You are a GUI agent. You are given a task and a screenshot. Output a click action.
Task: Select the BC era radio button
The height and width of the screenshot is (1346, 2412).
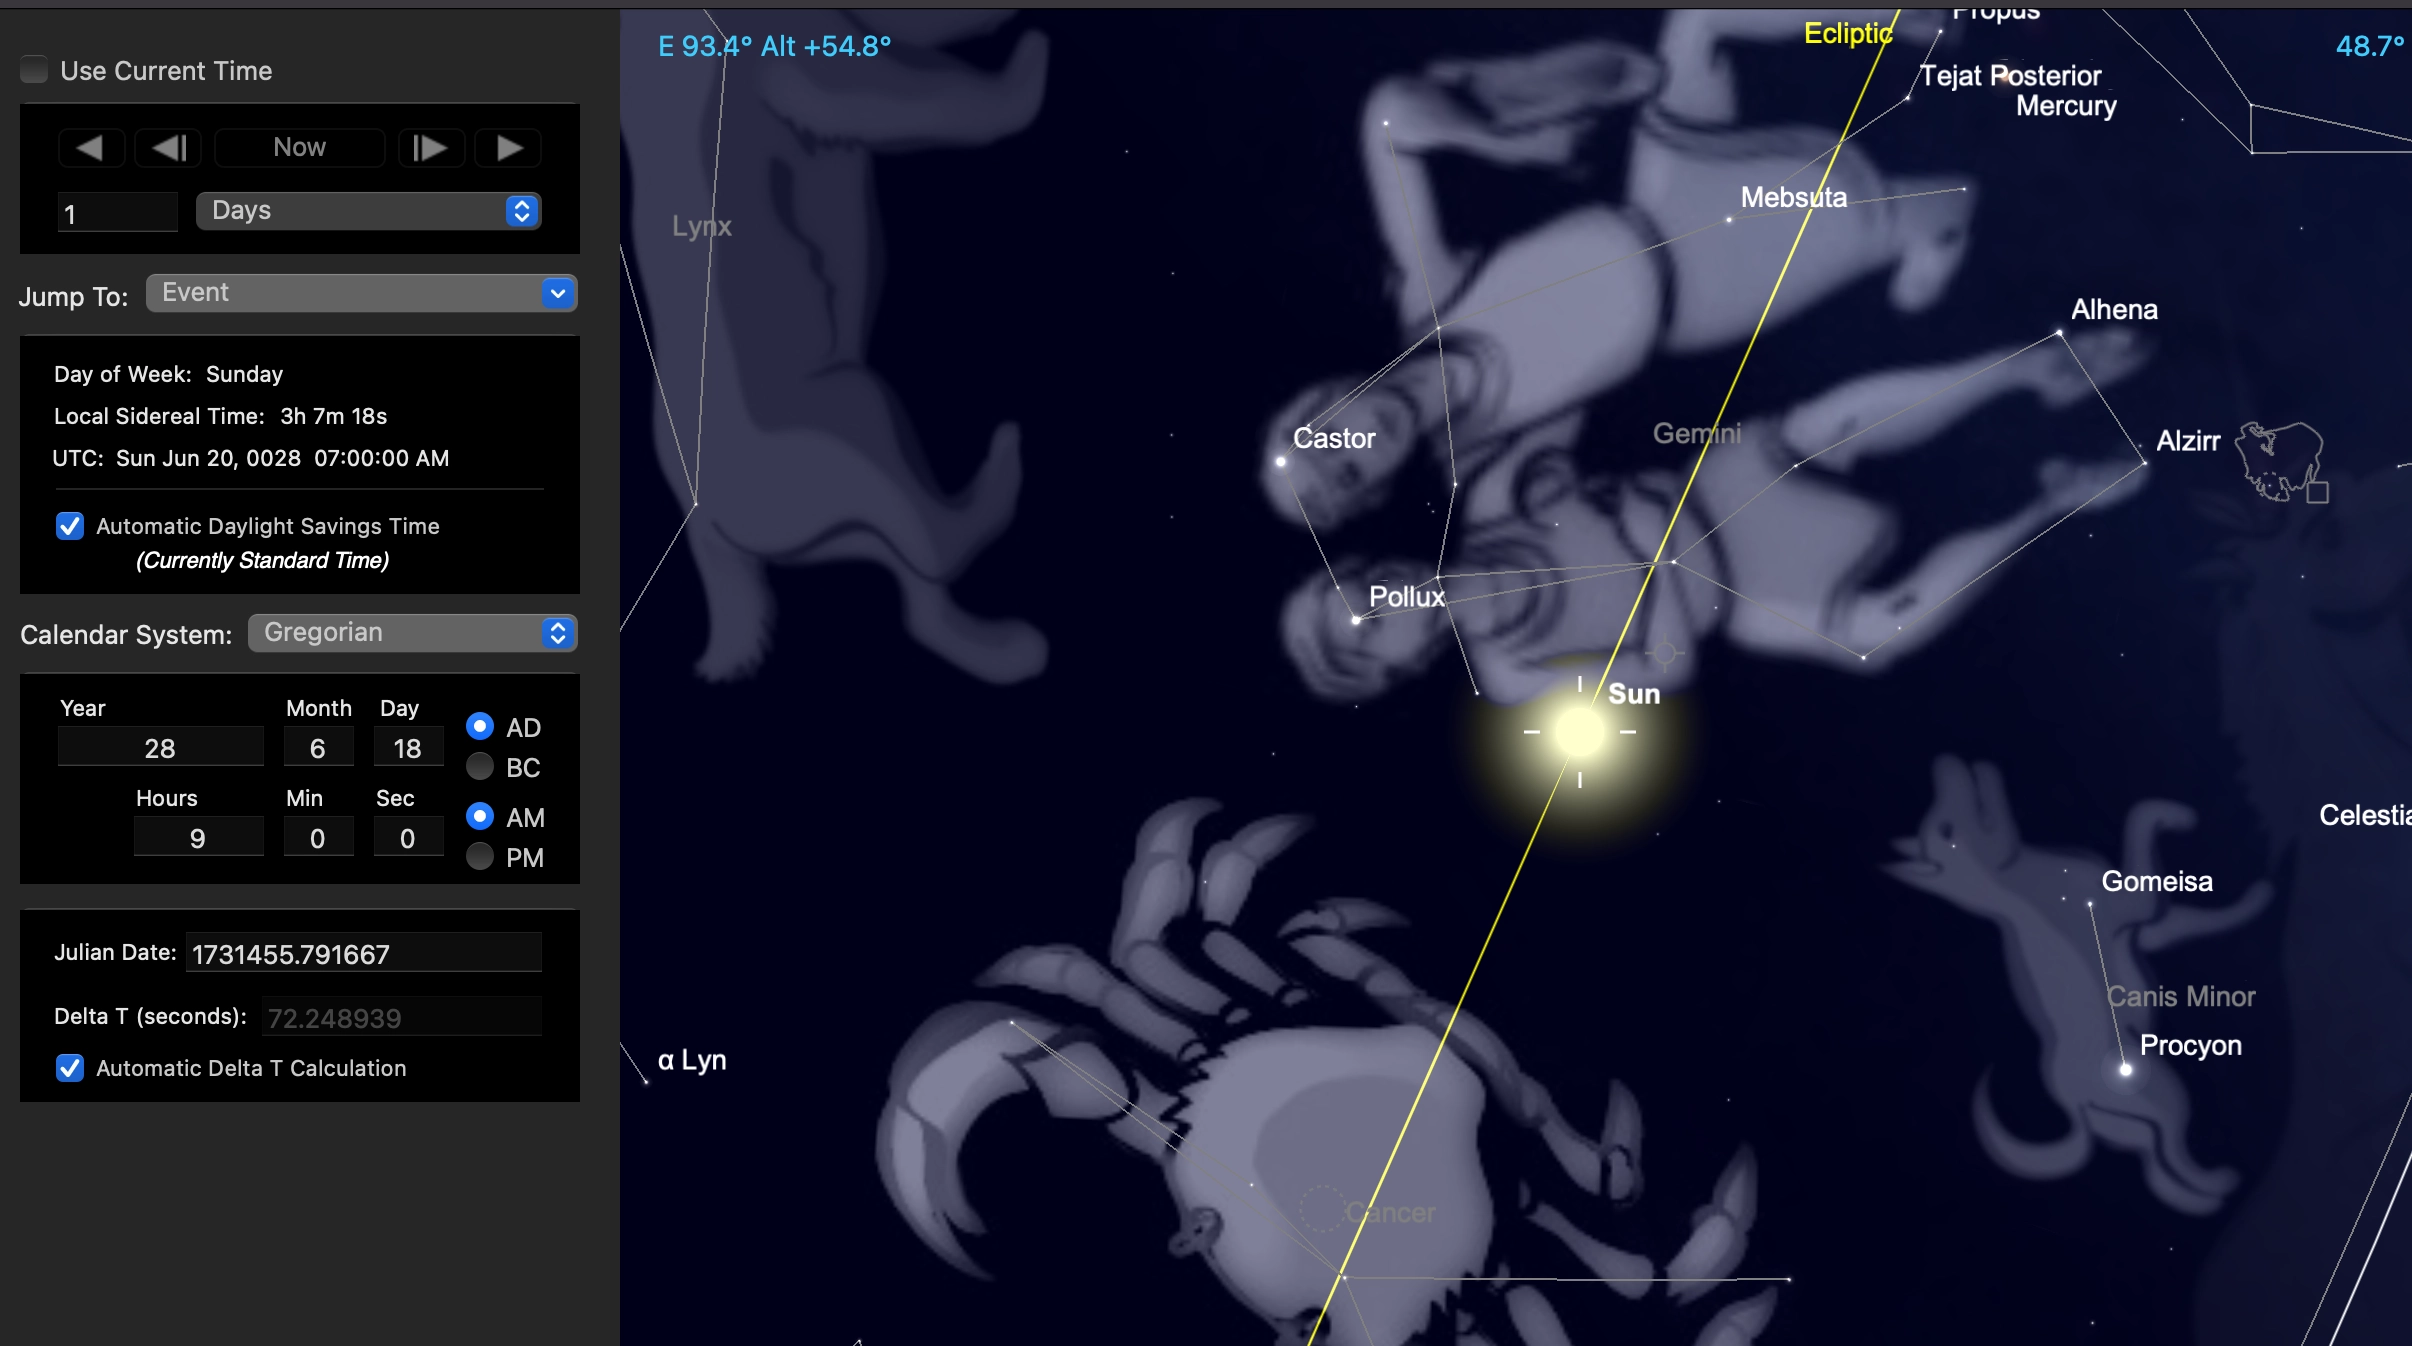pyautogui.click(x=480, y=767)
